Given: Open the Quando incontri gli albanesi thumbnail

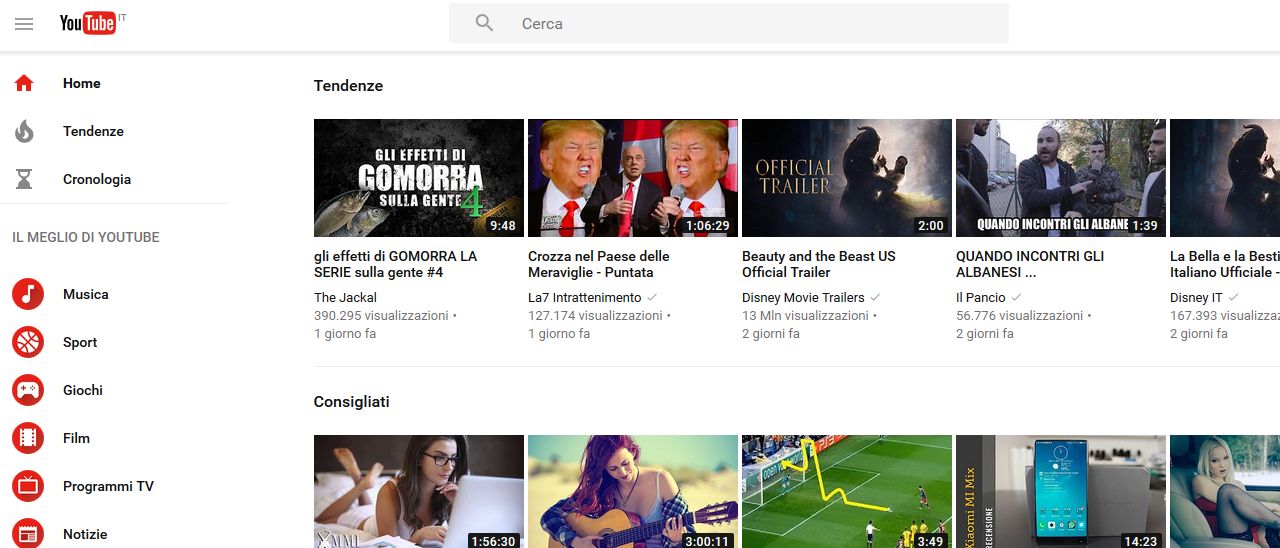Looking at the screenshot, I should pos(1061,178).
